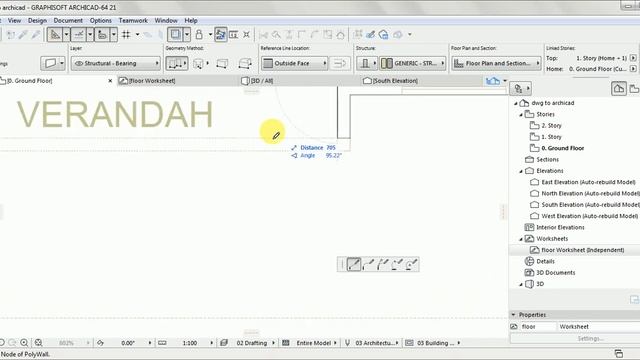This screenshot has width=640, height=360.
Task: Select 1. Story in navigator
Action: point(551,137)
